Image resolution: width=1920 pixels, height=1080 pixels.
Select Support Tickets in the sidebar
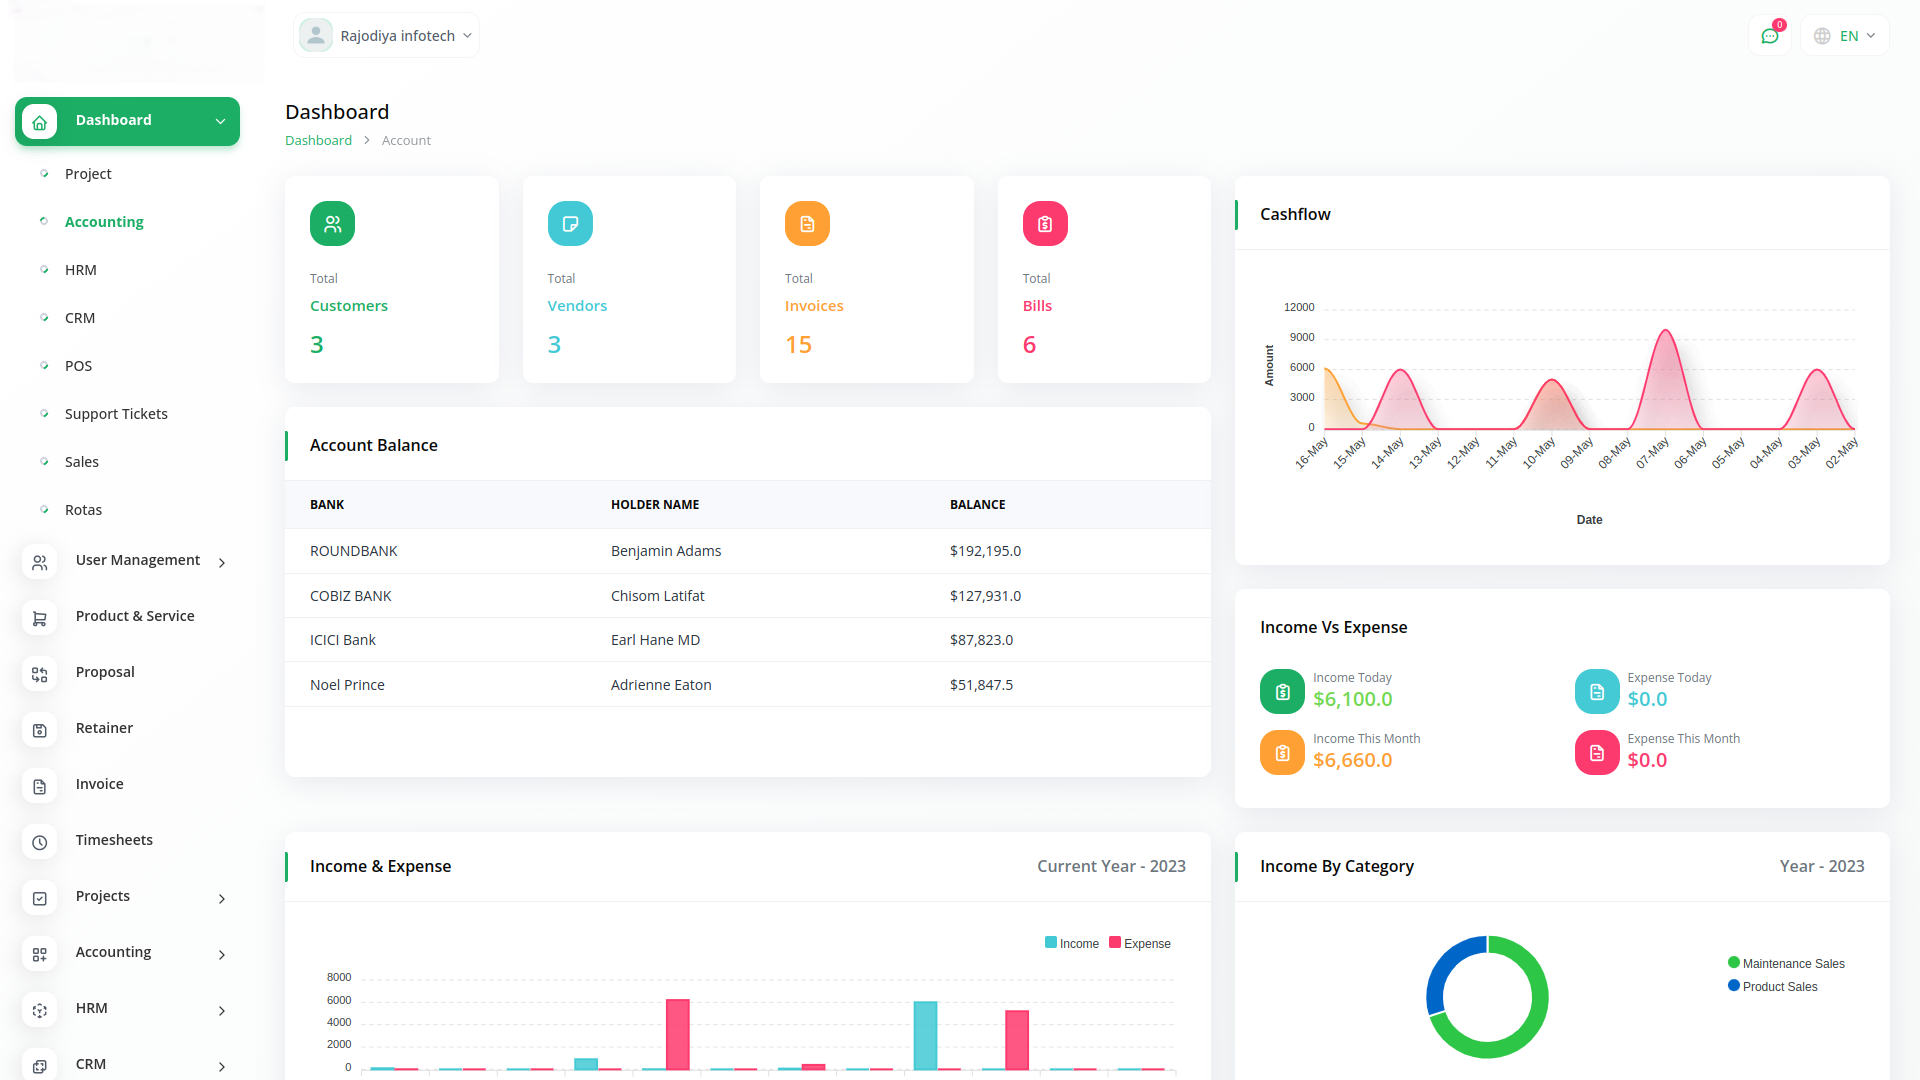[115, 413]
